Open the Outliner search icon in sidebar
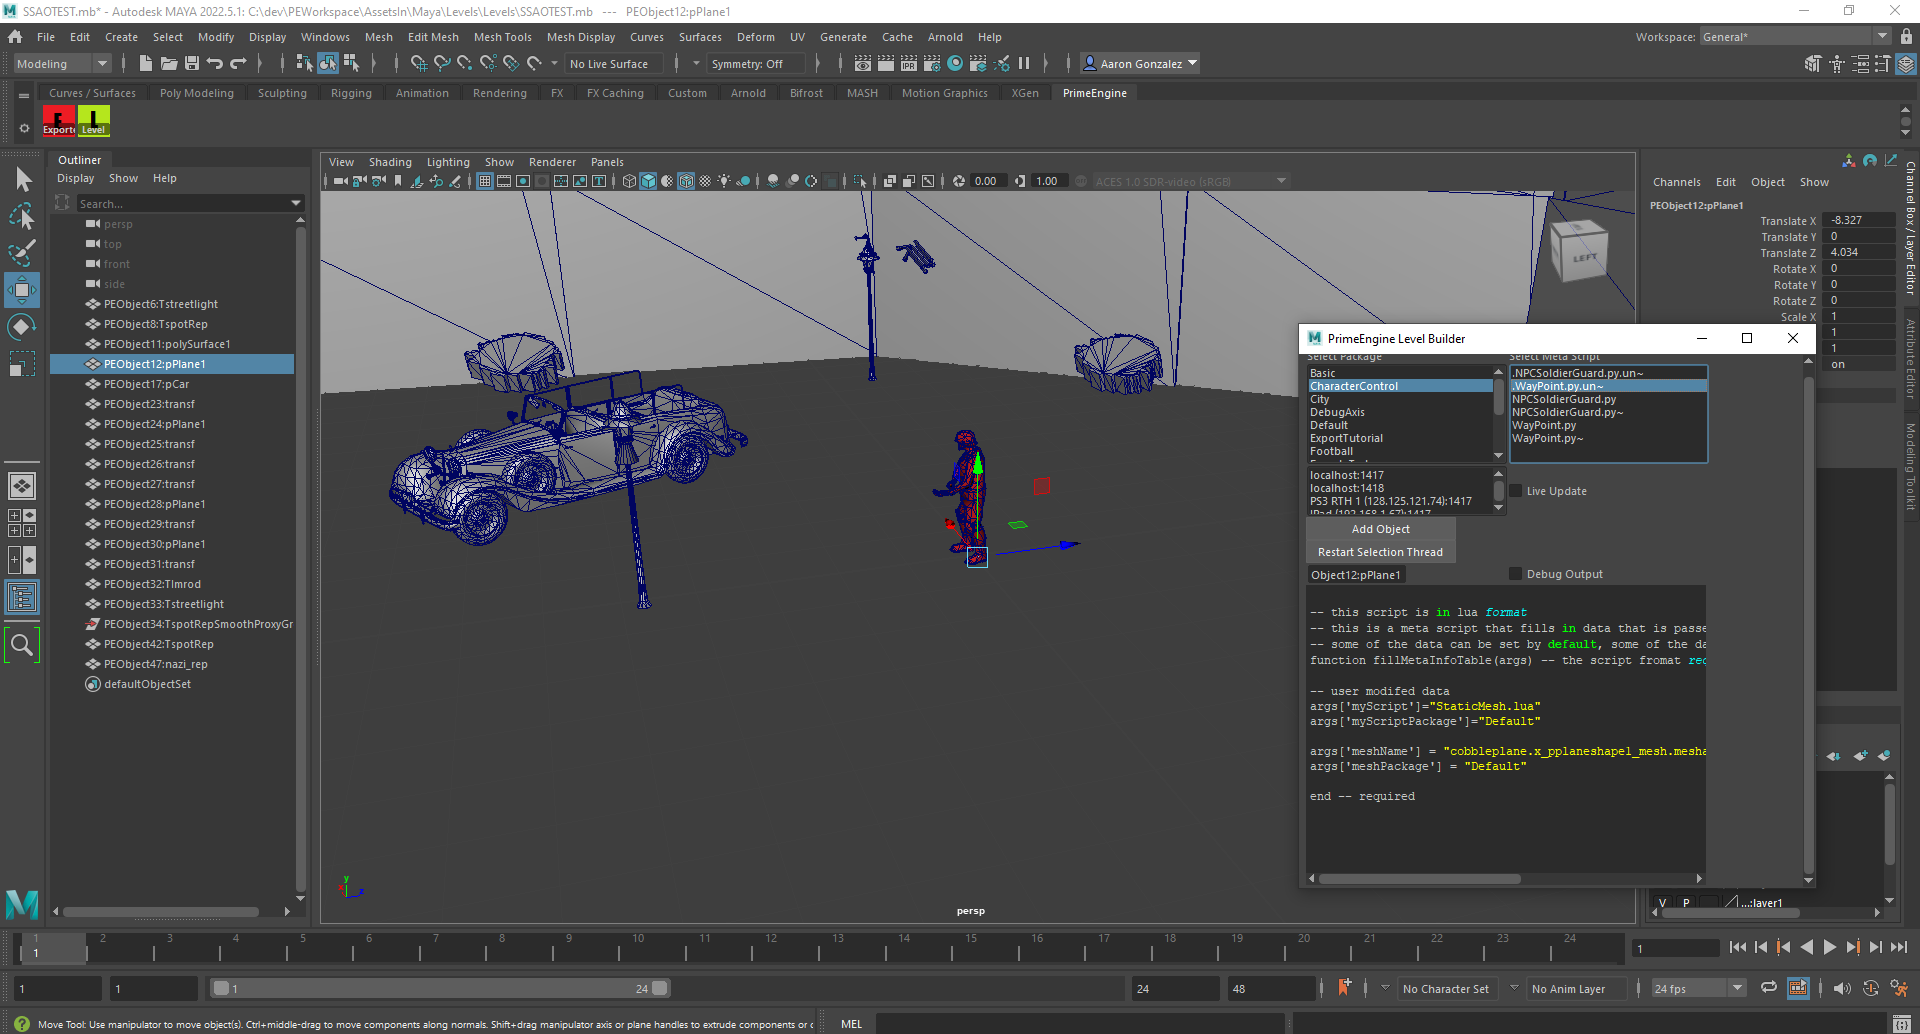 point(22,646)
